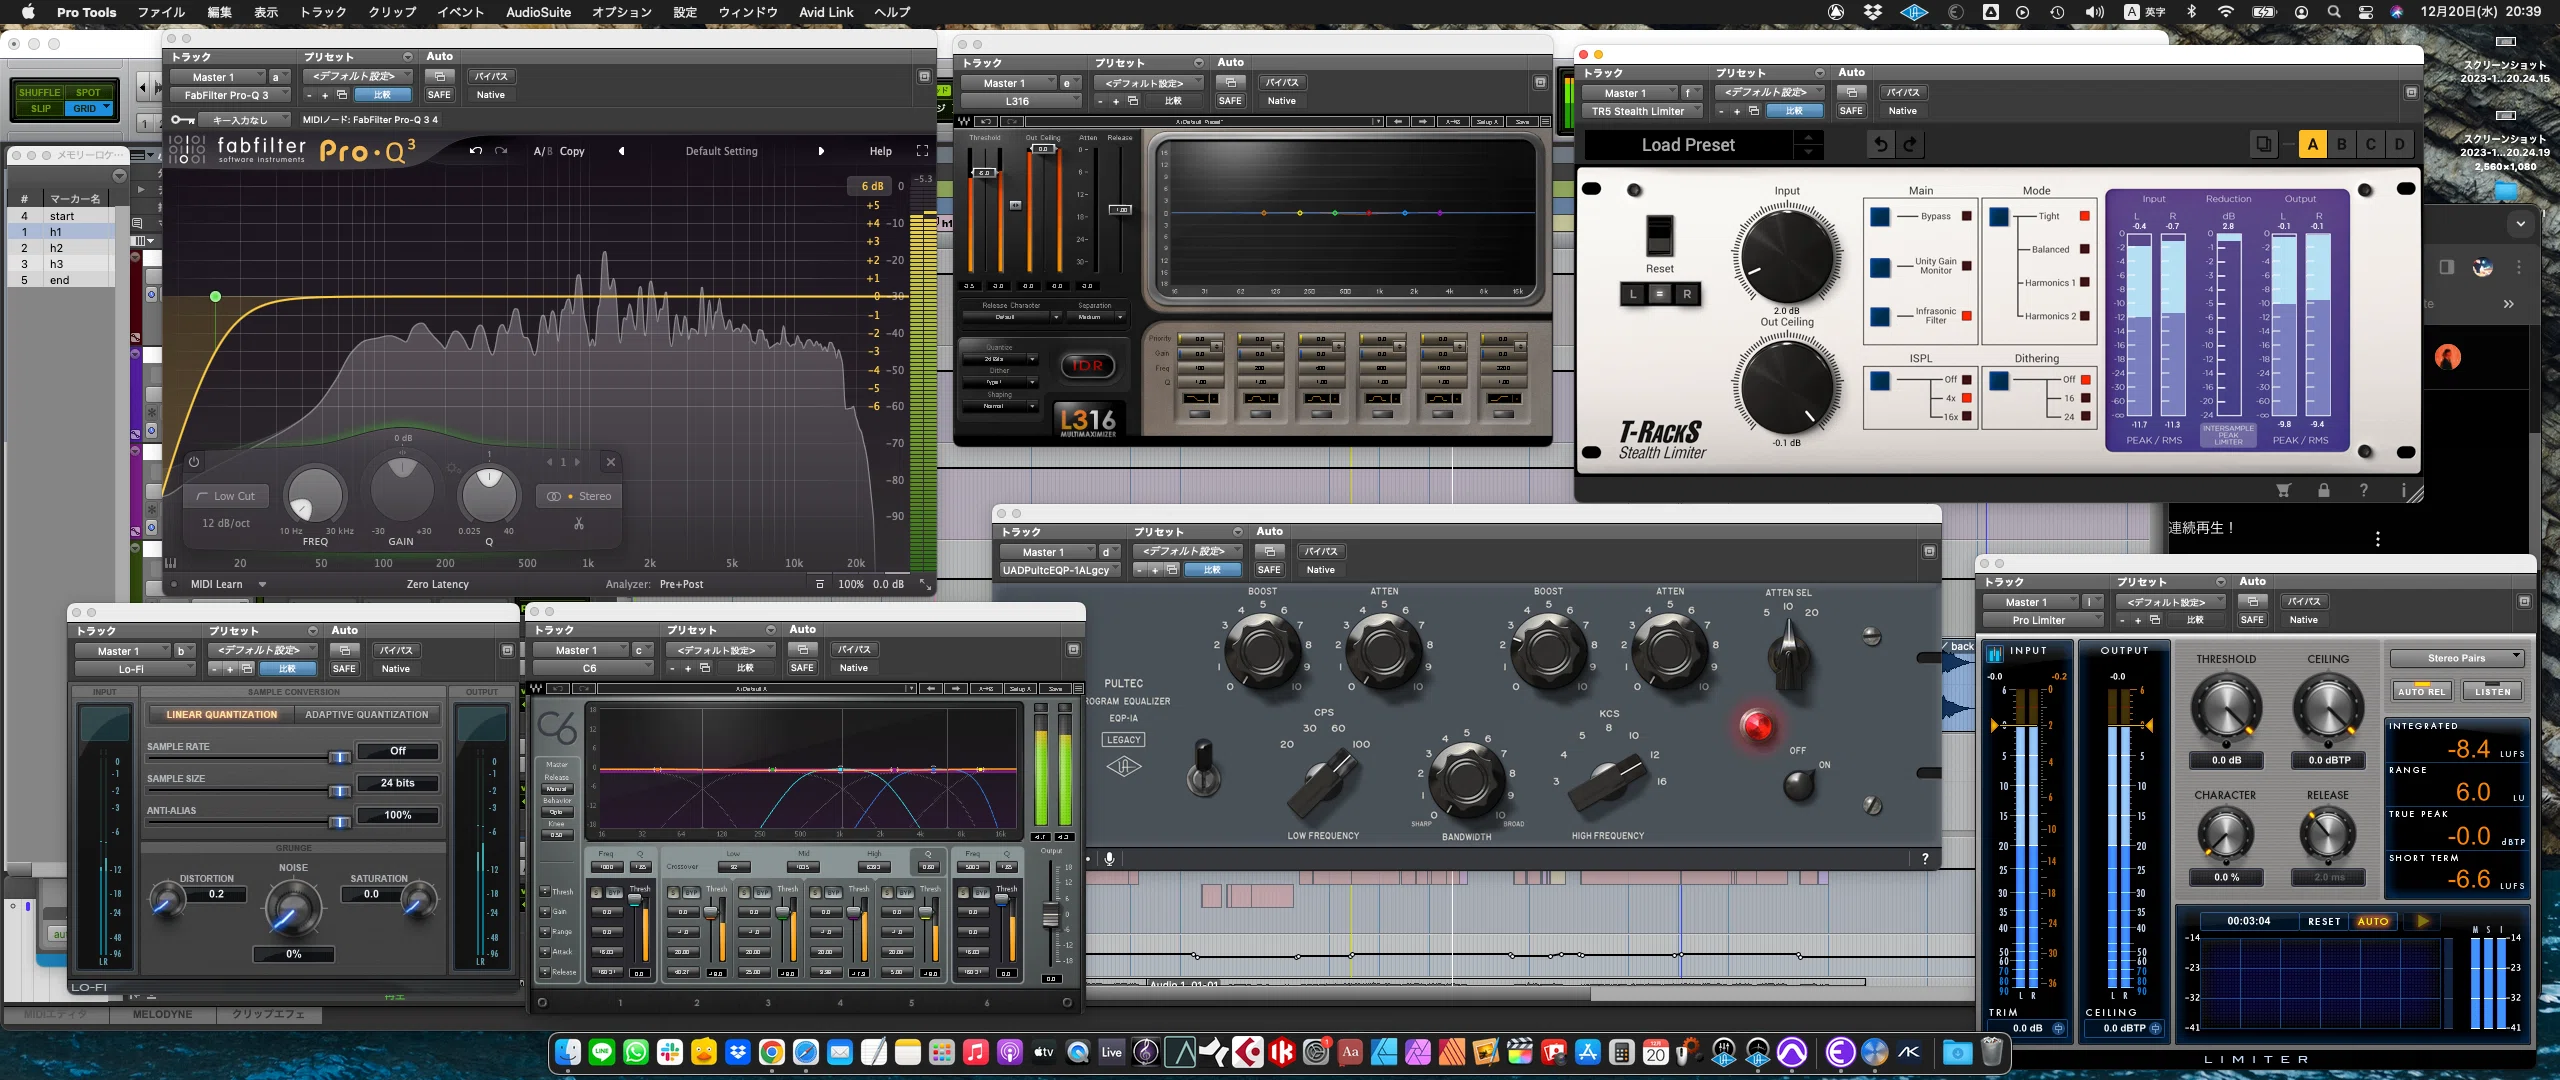Adjust the ANTI-ALIAS slider in Lo-Fi
This screenshot has height=1080, width=2560.
click(x=339, y=822)
